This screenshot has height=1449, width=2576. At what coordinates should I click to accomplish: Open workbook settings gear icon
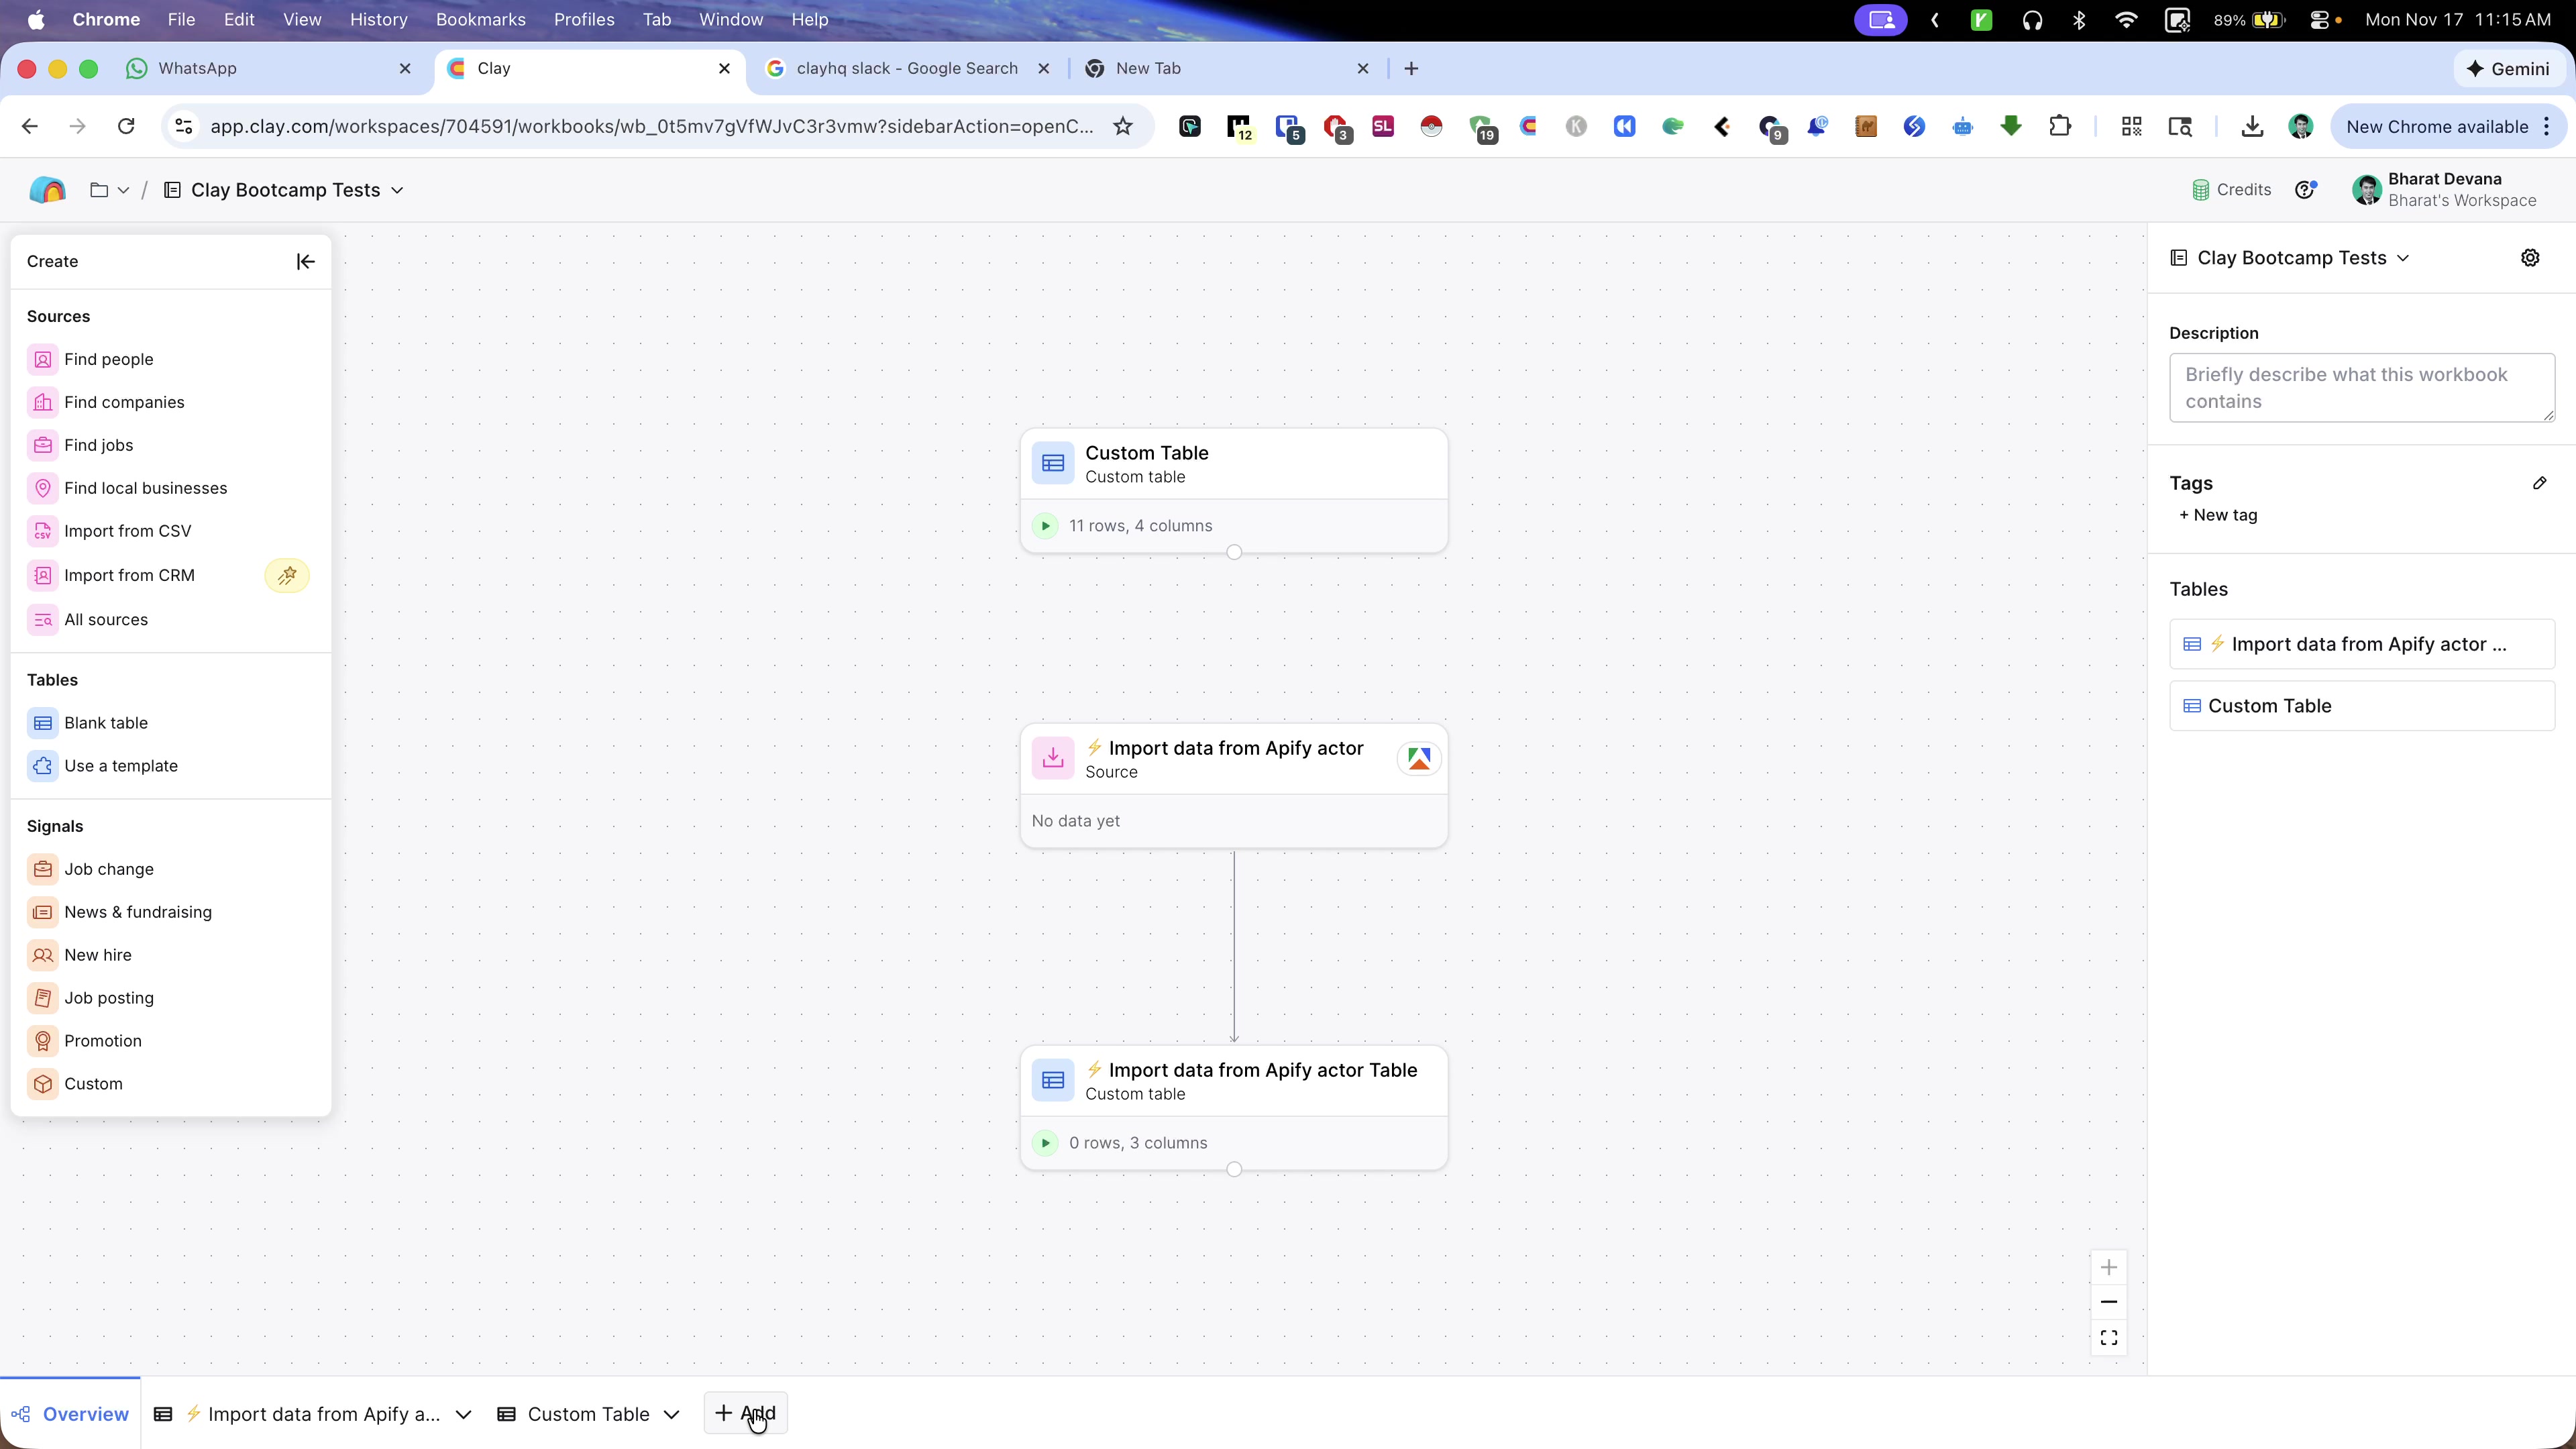(x=2530, y=258)
